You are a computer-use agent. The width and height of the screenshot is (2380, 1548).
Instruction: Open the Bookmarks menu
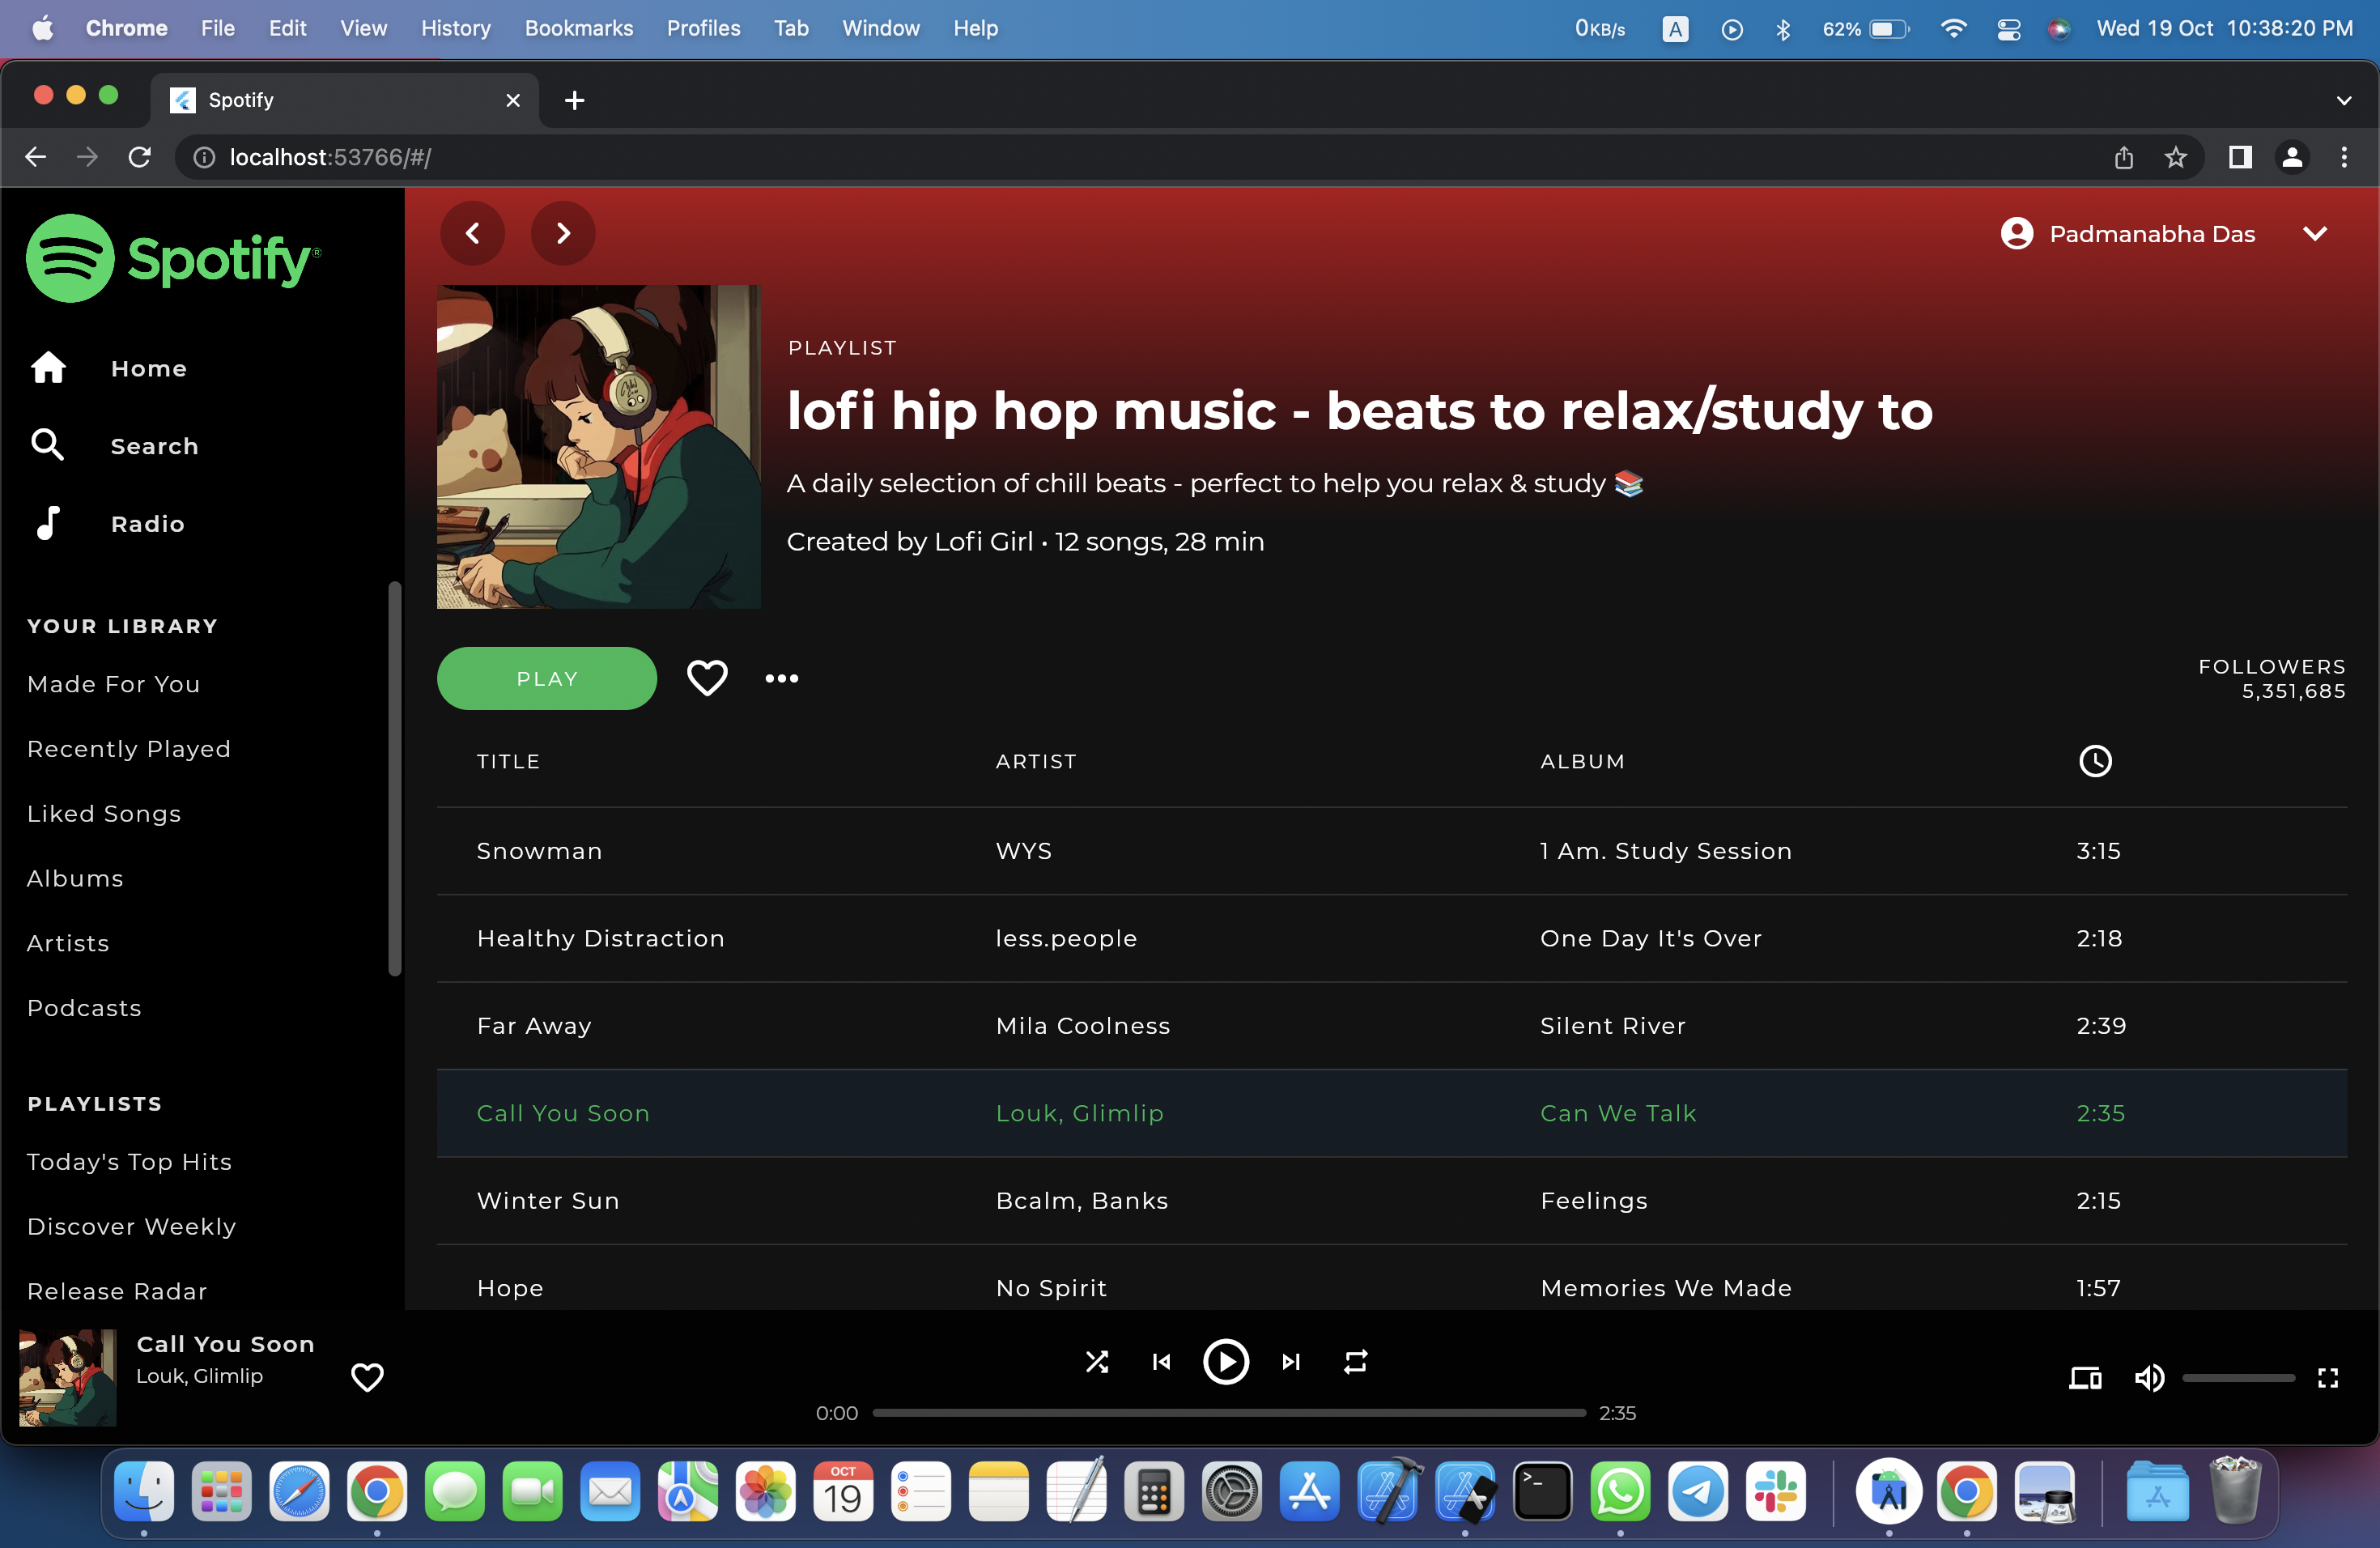click(x=578, y=28)
